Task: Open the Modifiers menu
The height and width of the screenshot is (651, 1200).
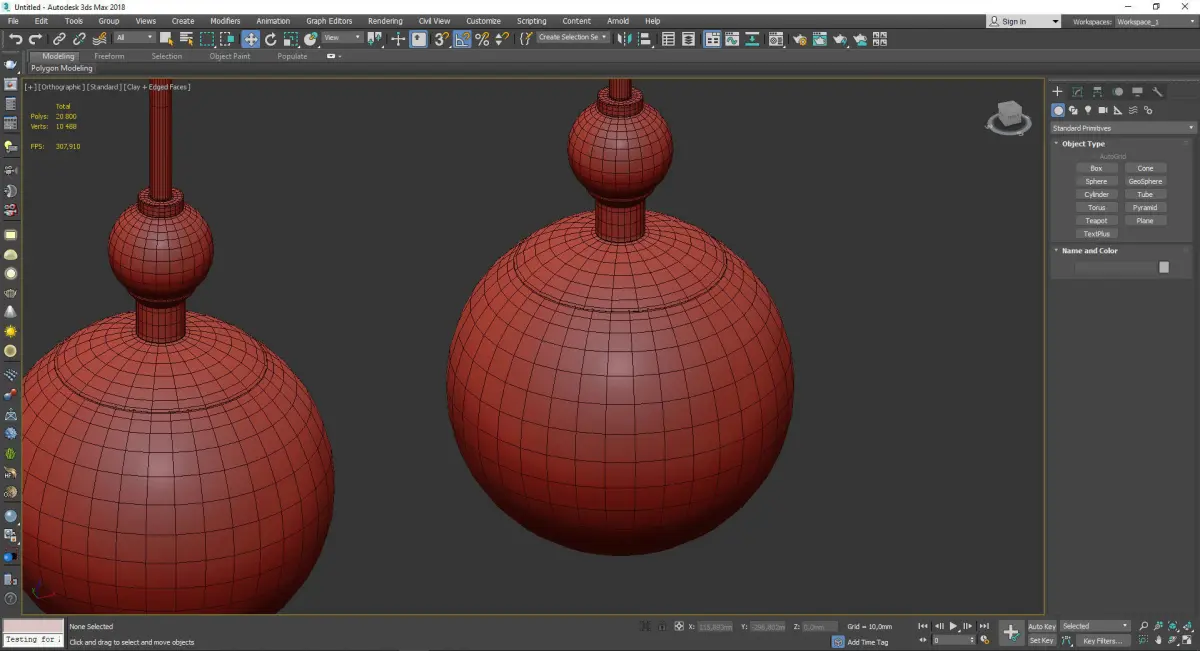Action: coord(225,21)
